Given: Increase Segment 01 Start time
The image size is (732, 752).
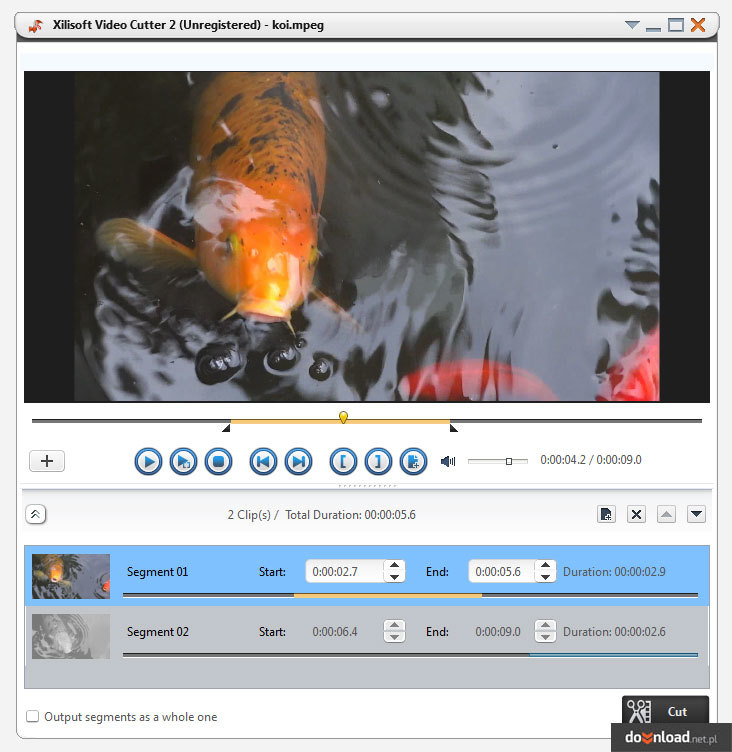Looking at the screenshot, I should [394, 565].
